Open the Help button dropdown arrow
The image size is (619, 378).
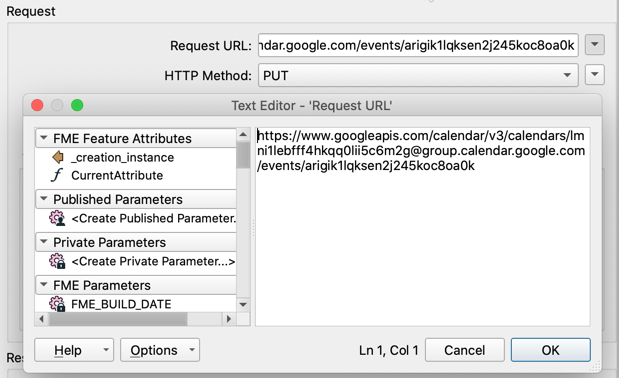point(106,350)
